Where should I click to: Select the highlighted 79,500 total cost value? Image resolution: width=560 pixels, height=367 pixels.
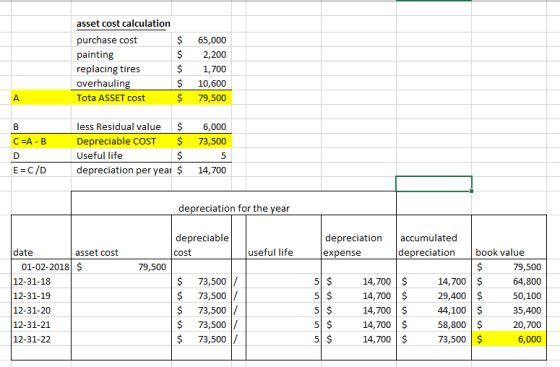201,97
